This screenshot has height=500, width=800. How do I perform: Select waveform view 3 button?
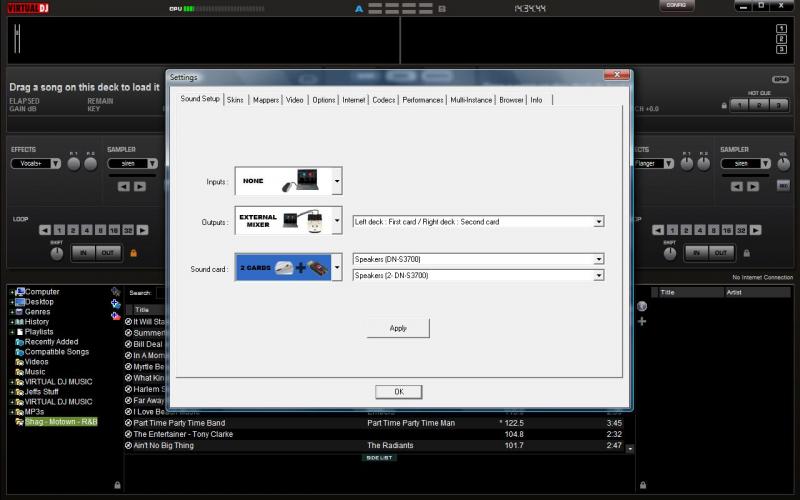click(781, 49)
